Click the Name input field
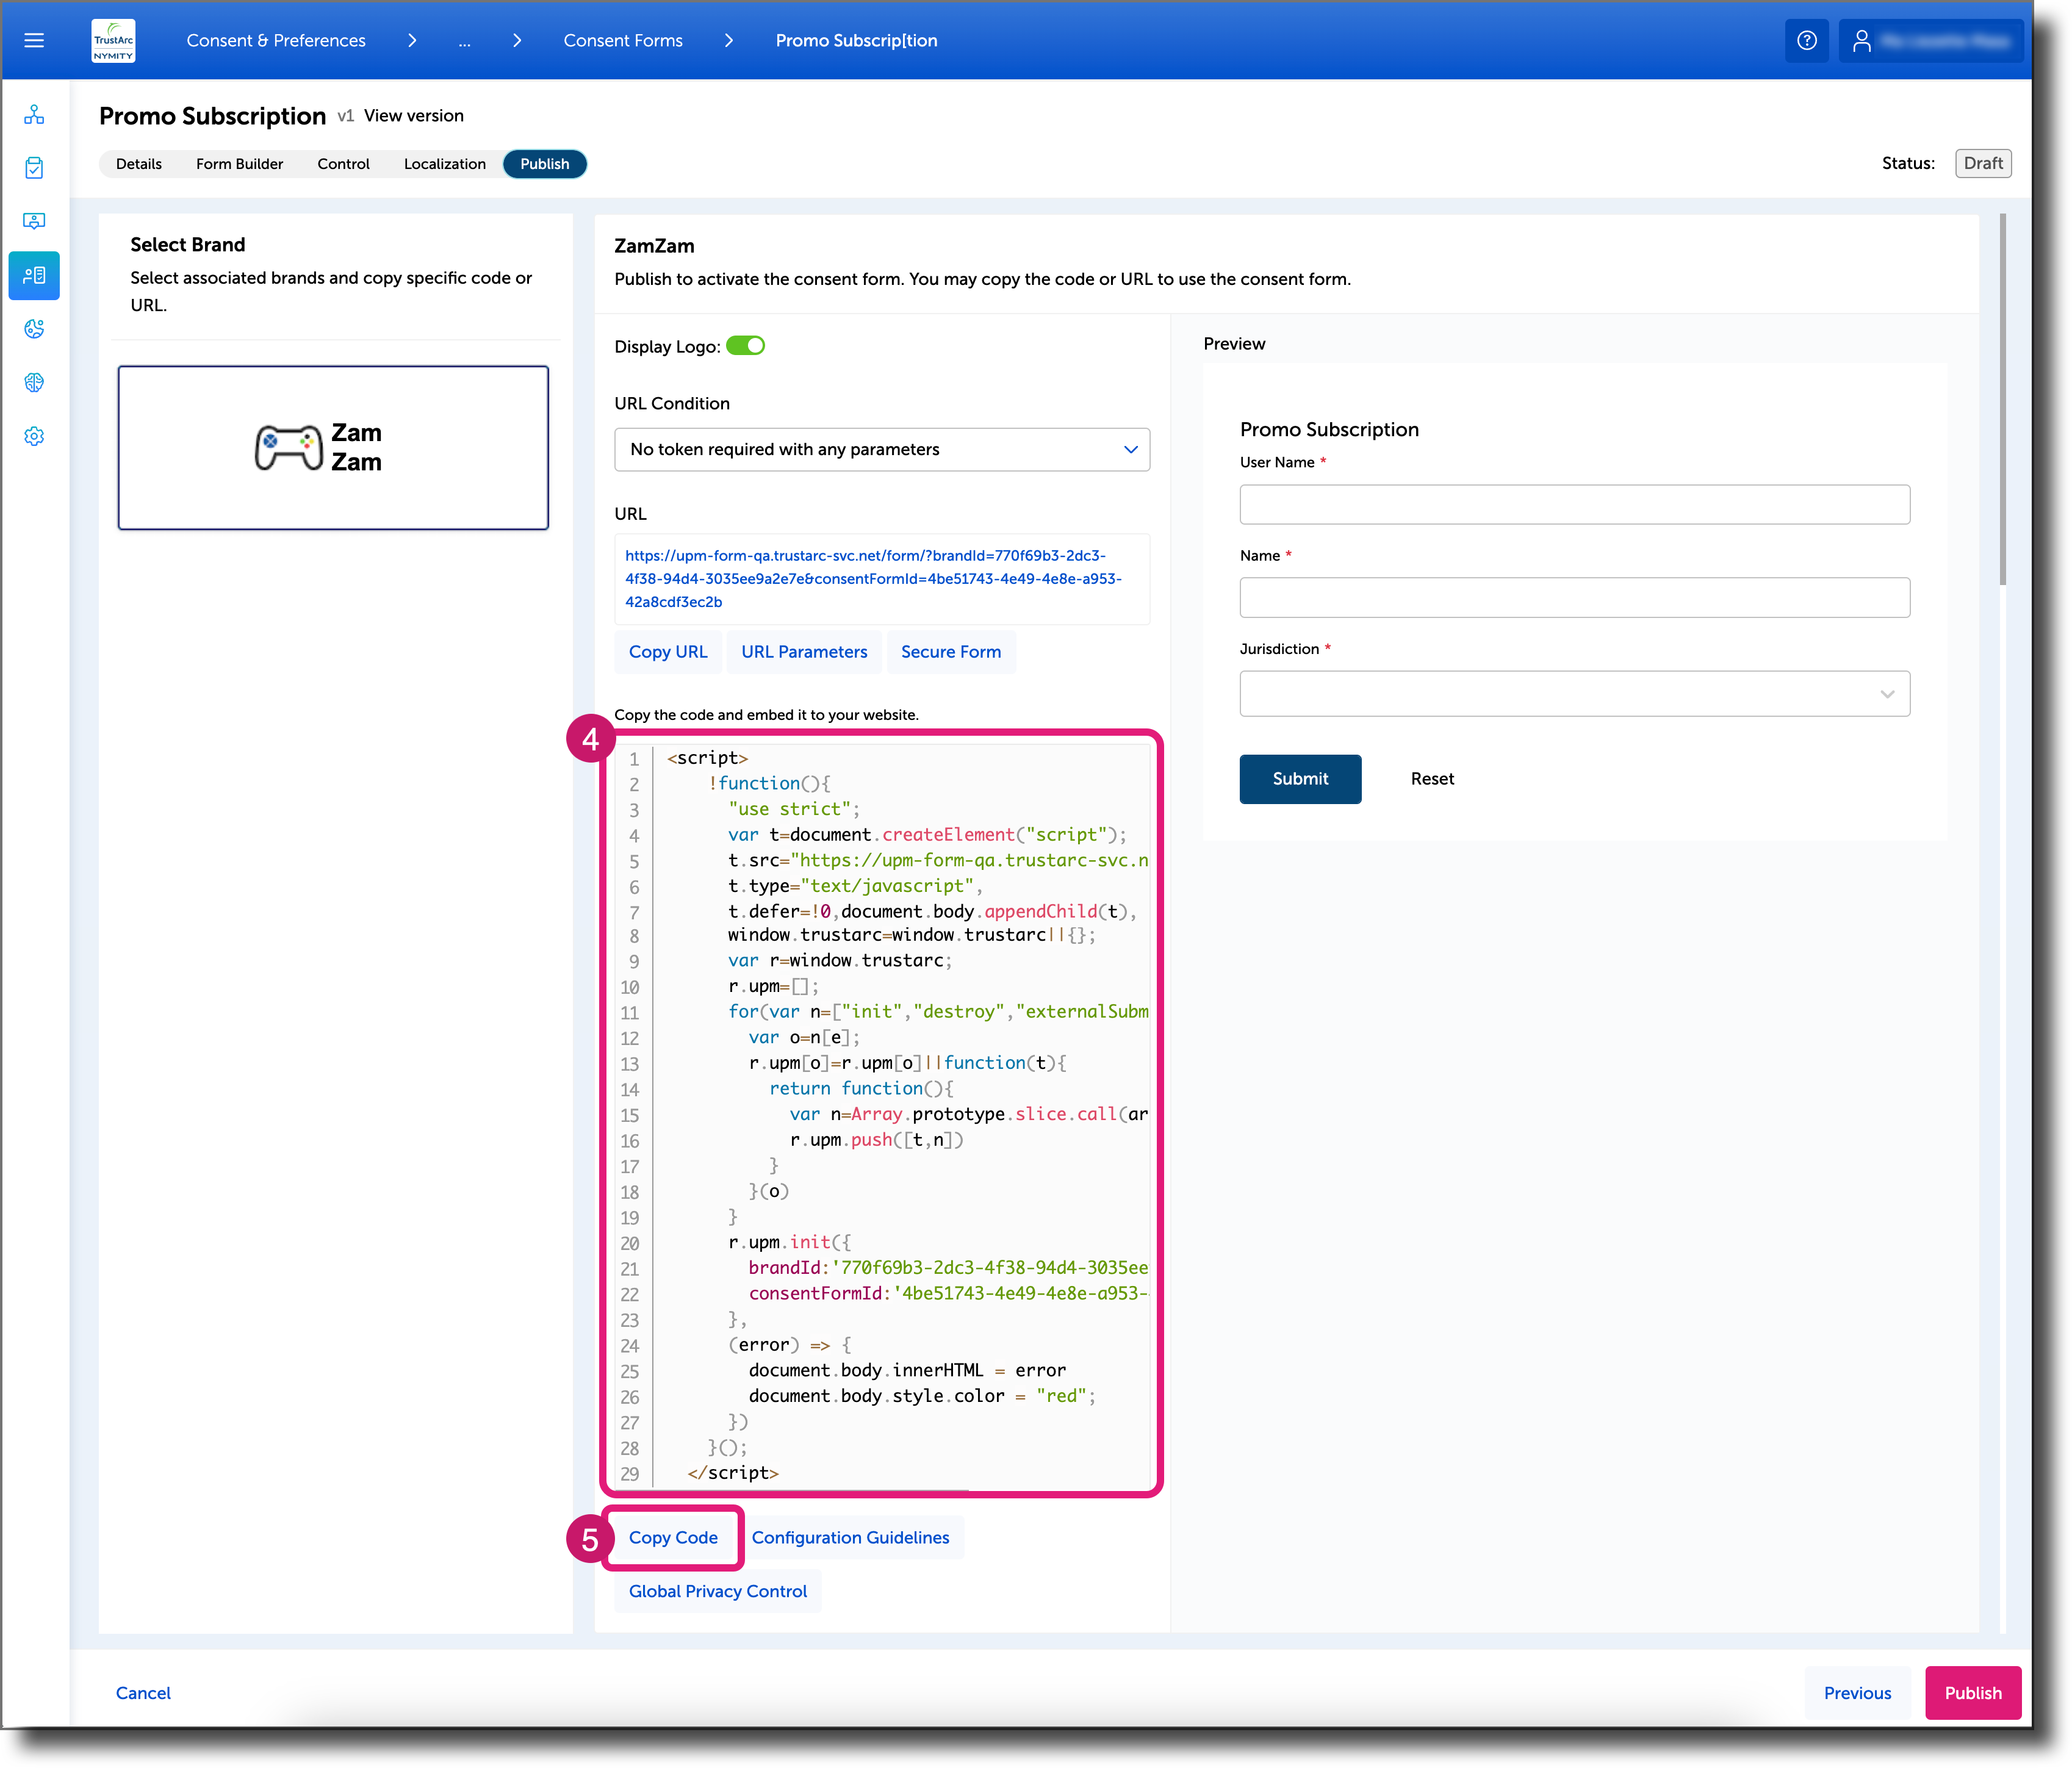Image resolution: width=2072 pixels, height=1768 pixels. click(x=1574, y=597)
